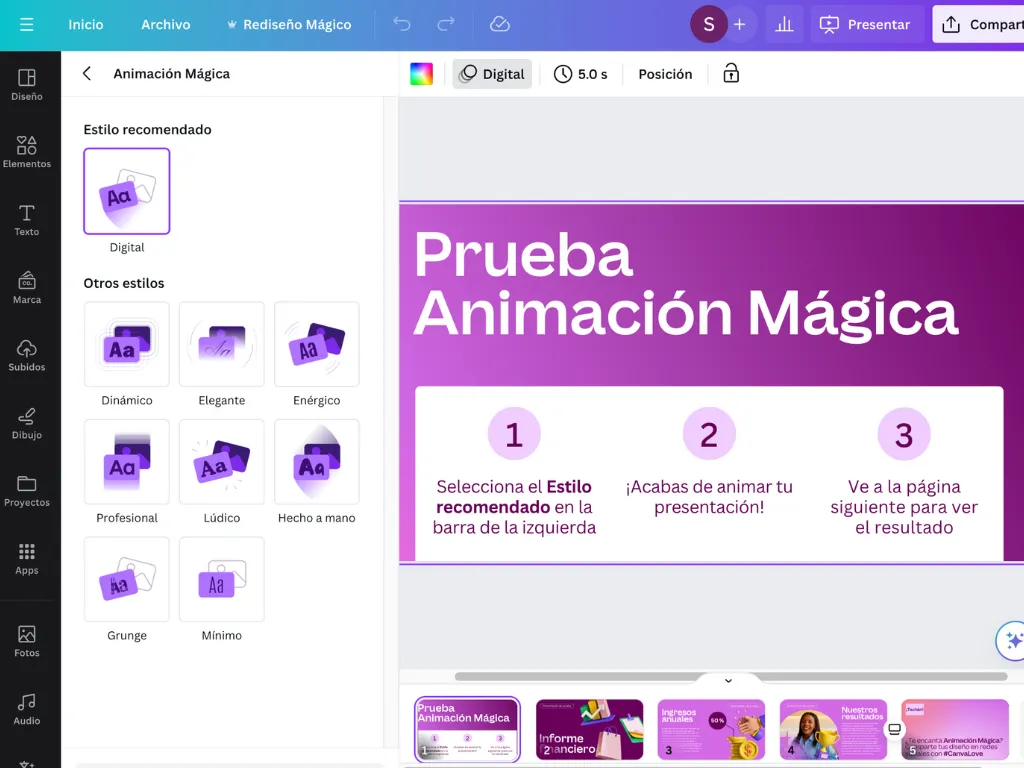1024x768 pixels.
Task: Click the number 2 circle on slide
Action: (x=709, y=434)
